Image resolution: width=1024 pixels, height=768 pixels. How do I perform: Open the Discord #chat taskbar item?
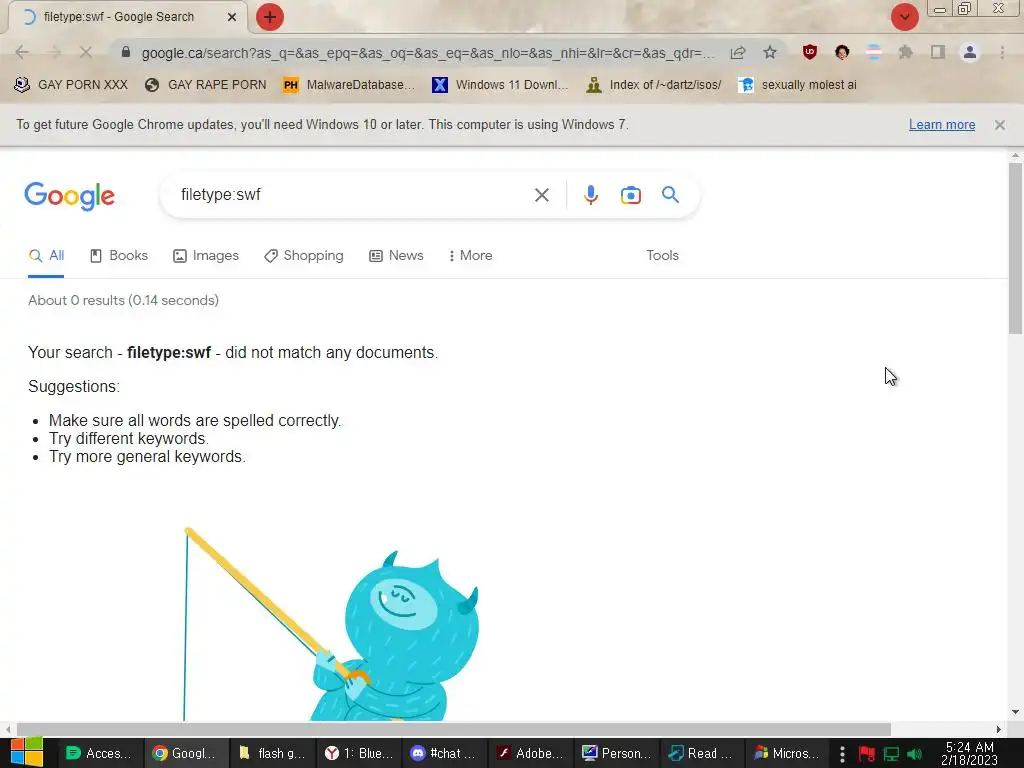(x=444, y=753)
